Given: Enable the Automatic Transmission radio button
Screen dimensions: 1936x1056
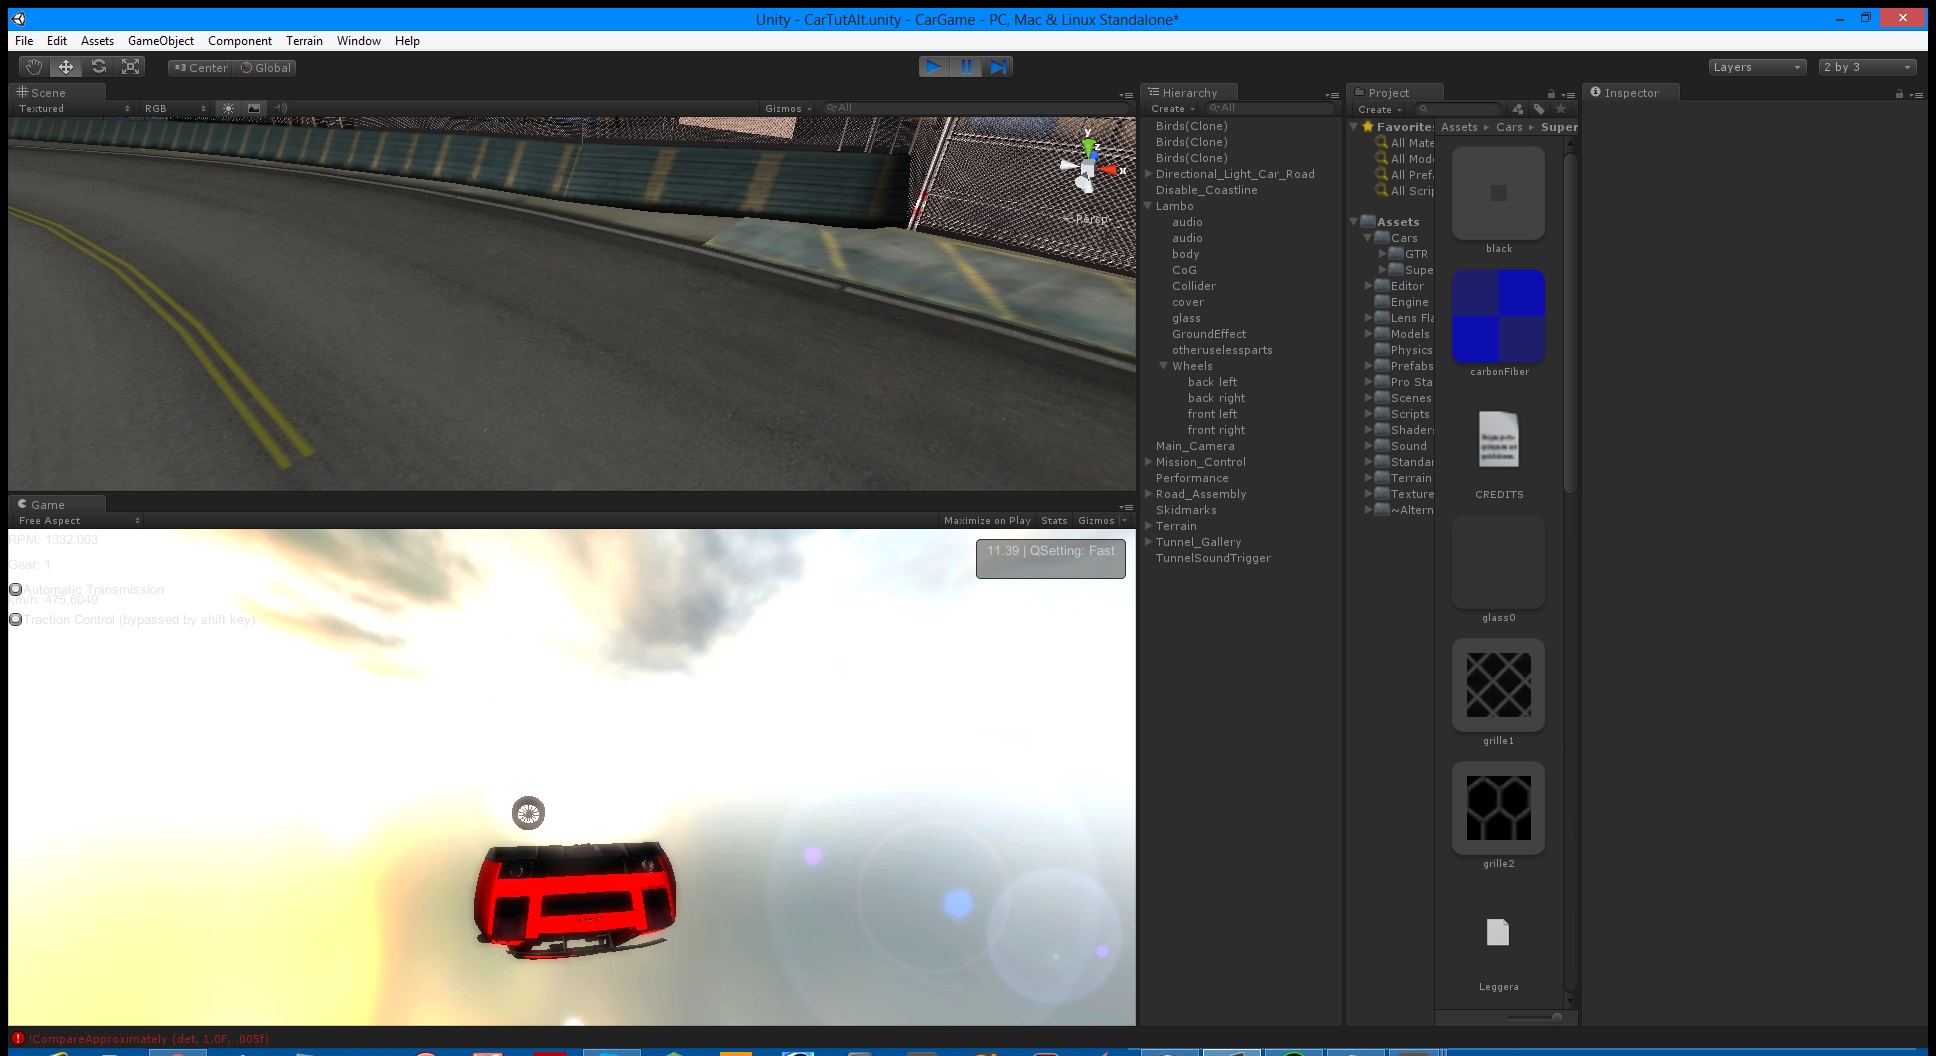Looking at the screenshot, I should (x=16, y=589).
